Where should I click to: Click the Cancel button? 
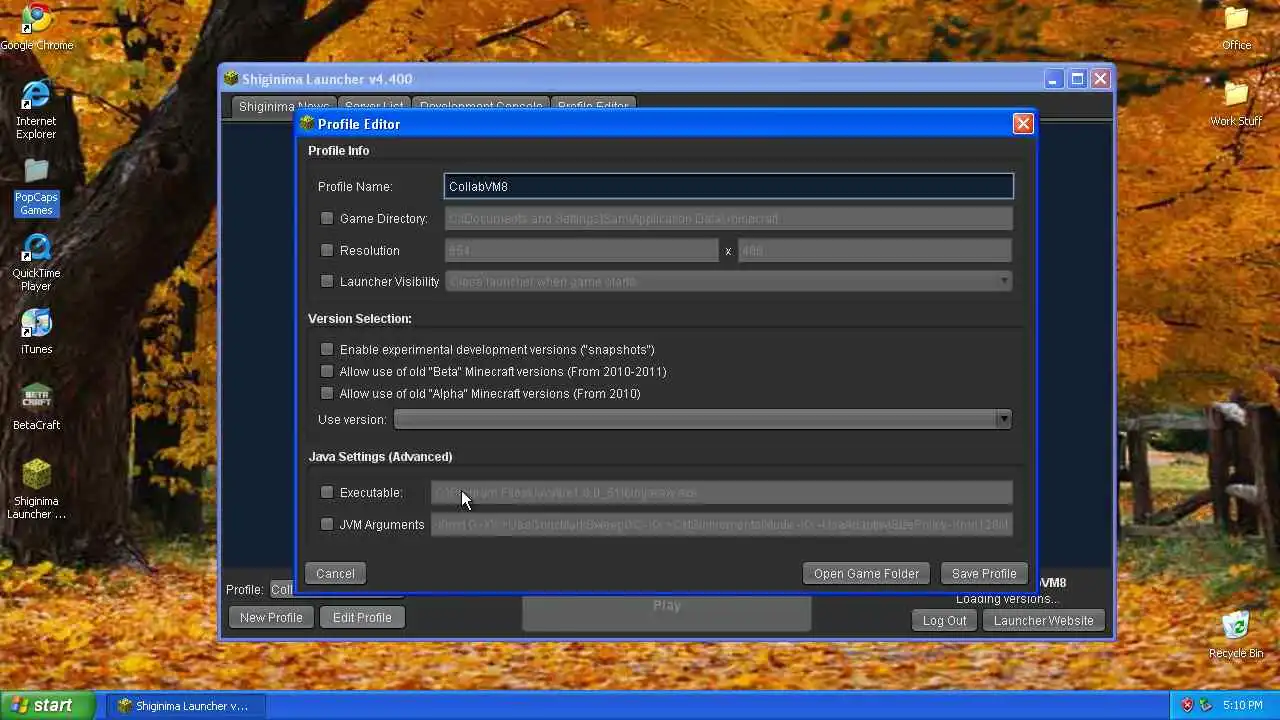tap(335, 573)
